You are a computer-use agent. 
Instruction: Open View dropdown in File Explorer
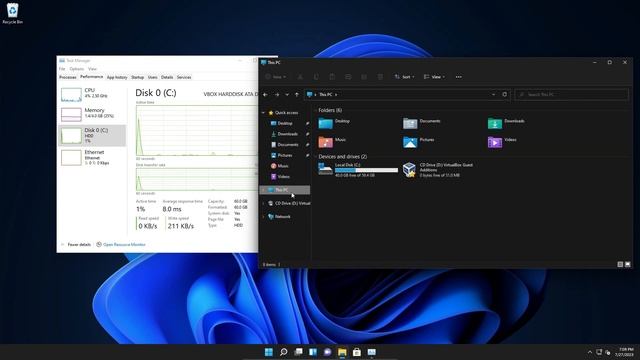pyautogui.click(x=434, y=77)
